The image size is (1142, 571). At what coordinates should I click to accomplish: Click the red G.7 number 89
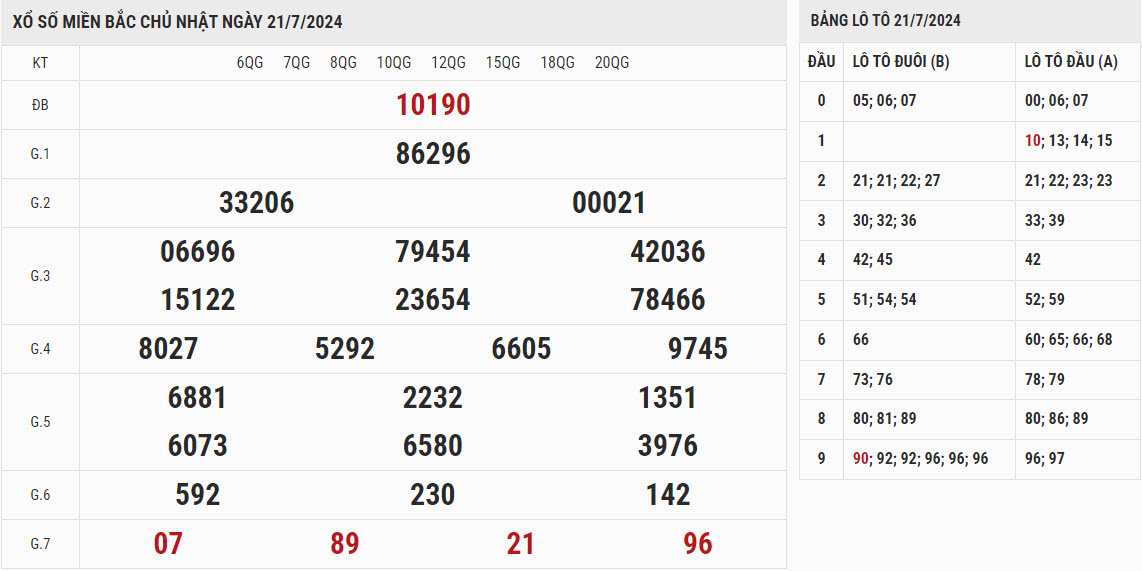point(345,544)
